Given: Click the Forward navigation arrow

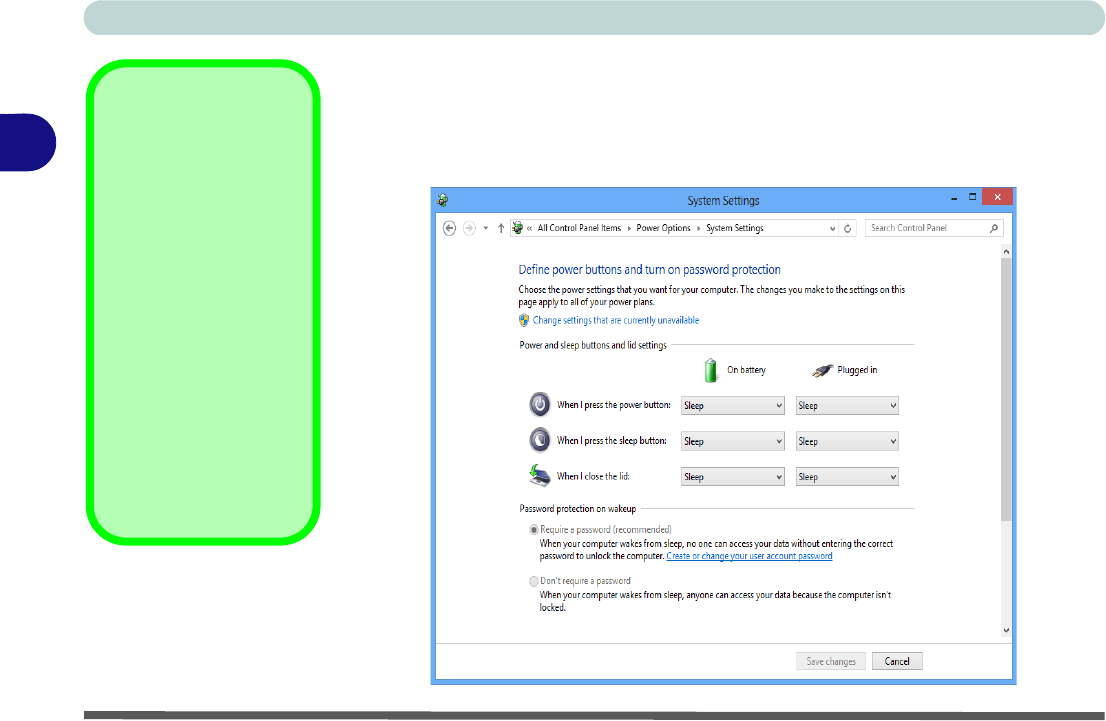Looking at the screenshot, I should (x=469, y=228).
